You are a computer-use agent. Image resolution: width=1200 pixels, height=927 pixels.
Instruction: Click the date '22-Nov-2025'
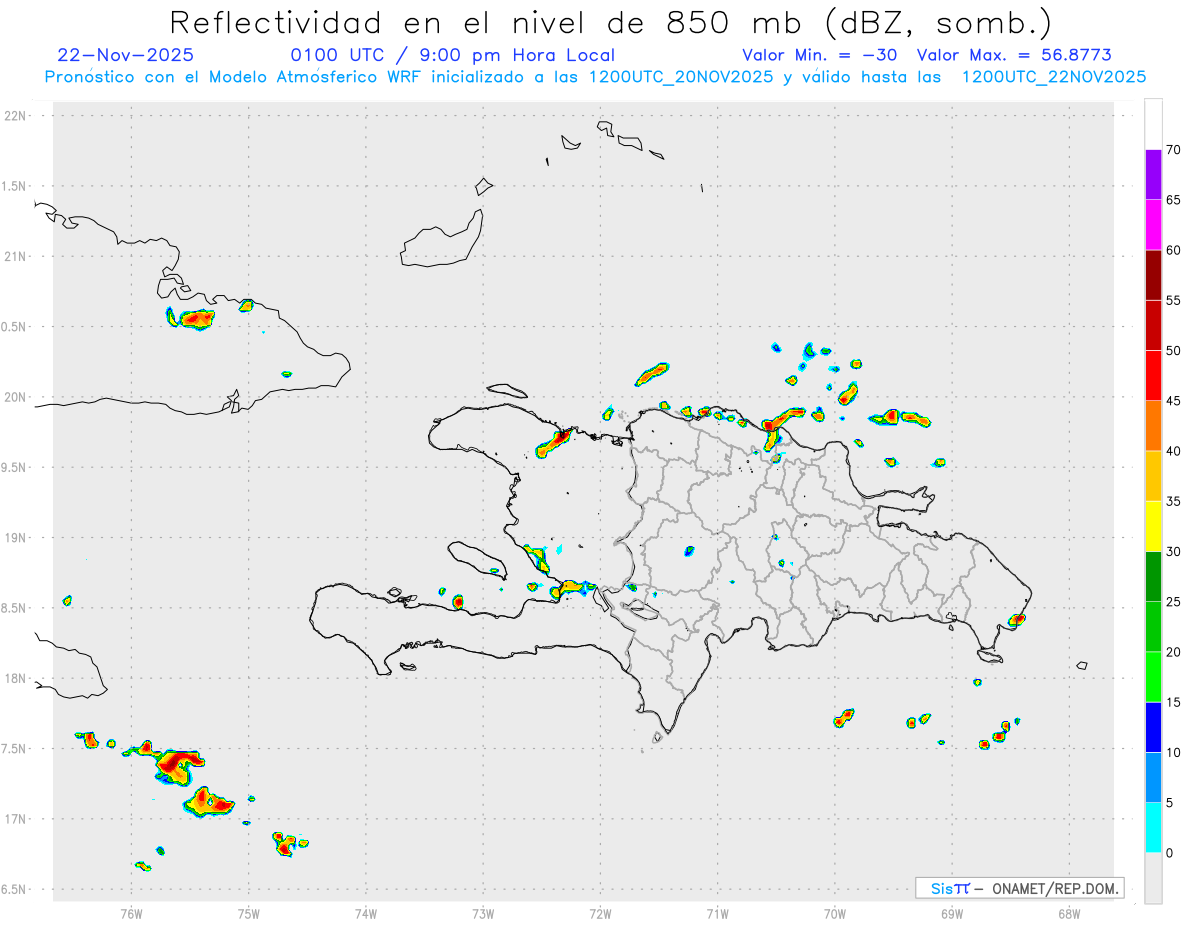click(x=125, y=55)
